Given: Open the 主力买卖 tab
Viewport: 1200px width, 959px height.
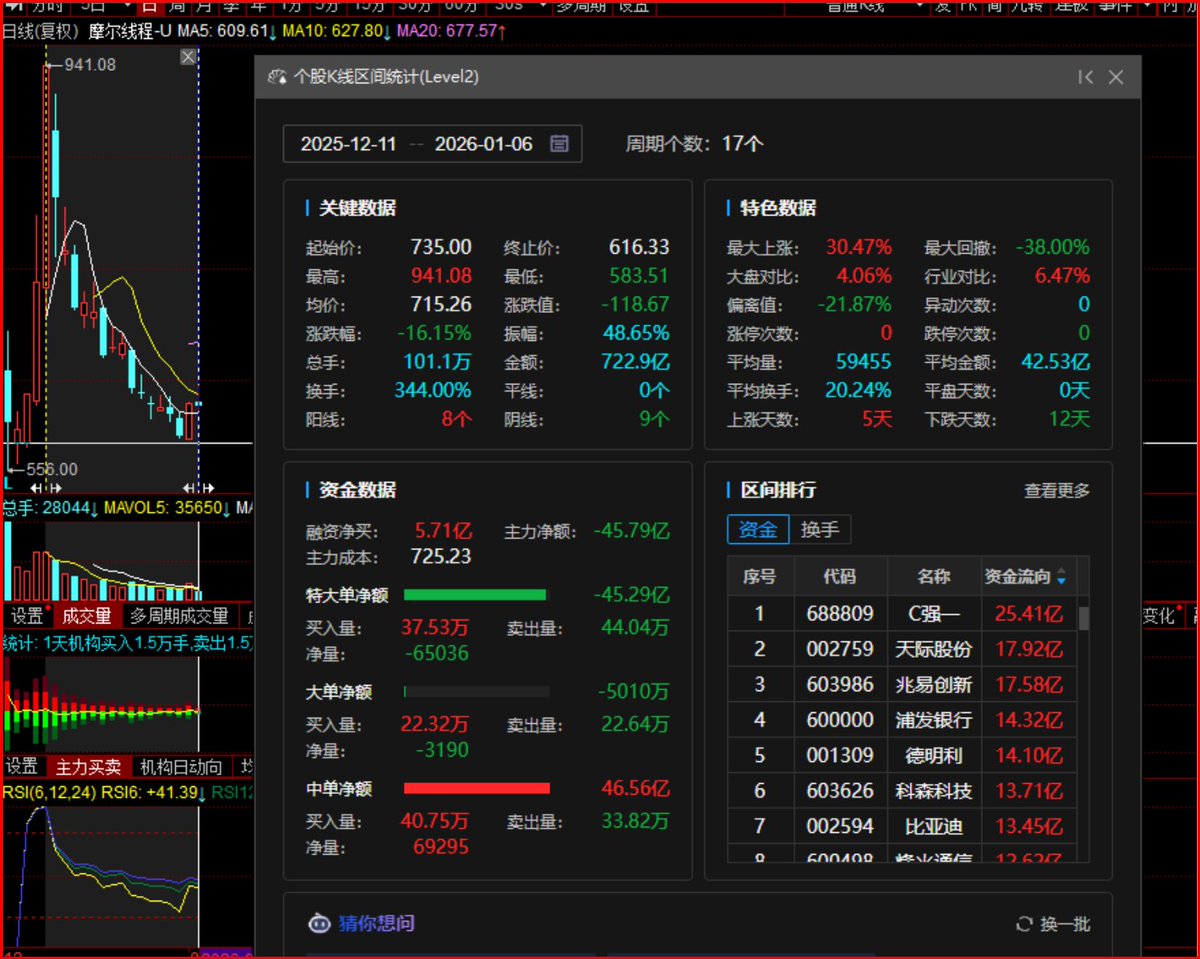Looking at the screenshot, I should [x=90, y=766].
